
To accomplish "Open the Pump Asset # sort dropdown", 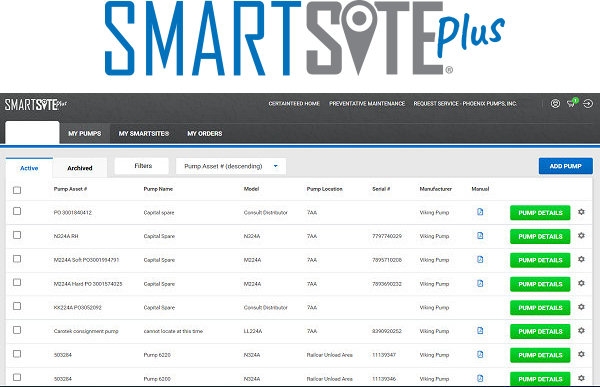I will point(231,166).
